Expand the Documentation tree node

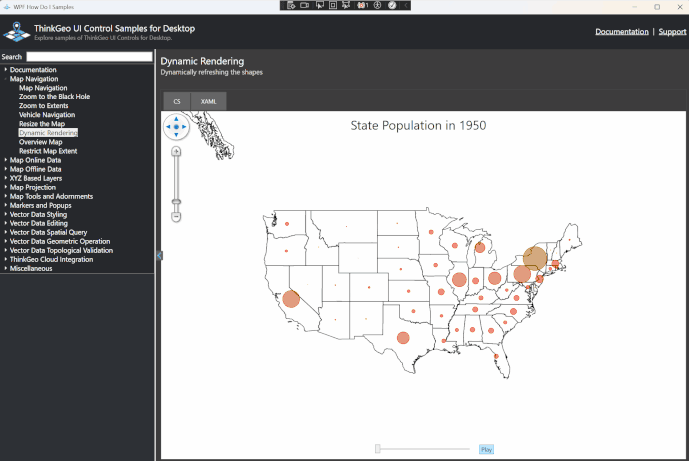click(x=6, y=69)
